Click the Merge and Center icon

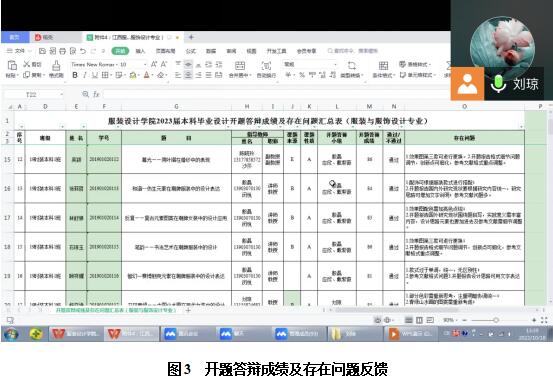[x=240, y=65]
